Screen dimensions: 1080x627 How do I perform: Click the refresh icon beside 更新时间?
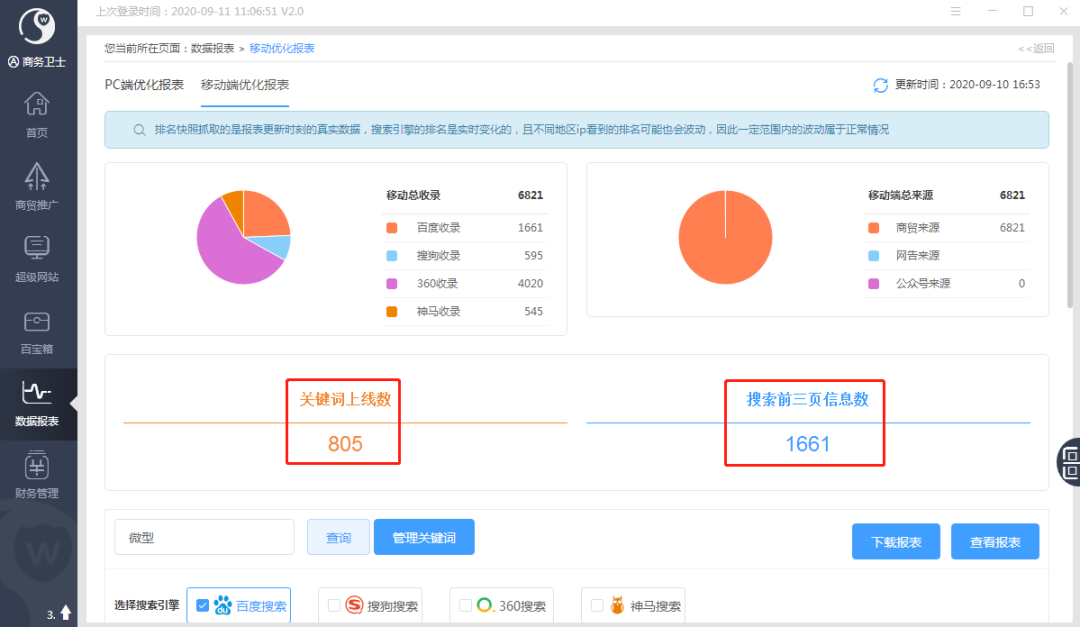(x=880, y=85)
